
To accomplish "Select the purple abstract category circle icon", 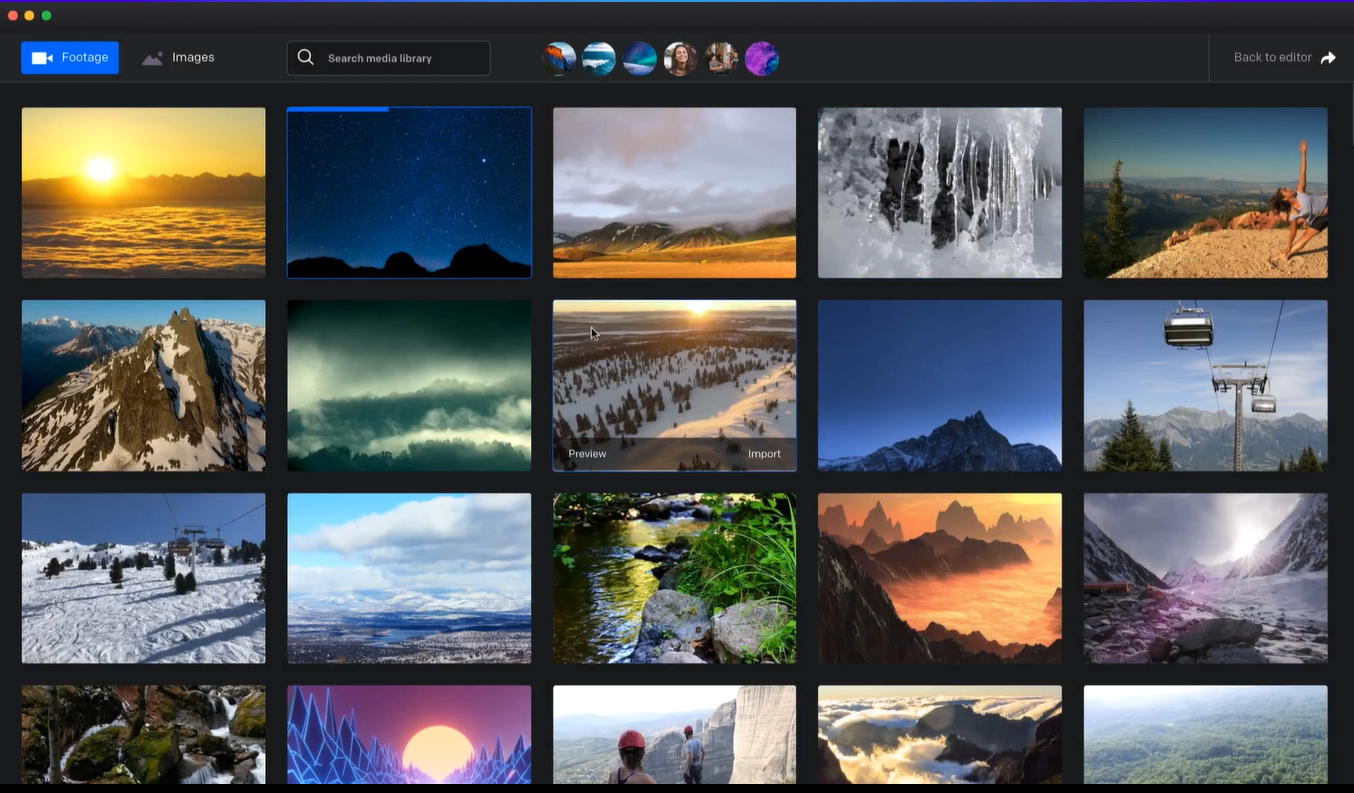I will click(x=762, y=58).
